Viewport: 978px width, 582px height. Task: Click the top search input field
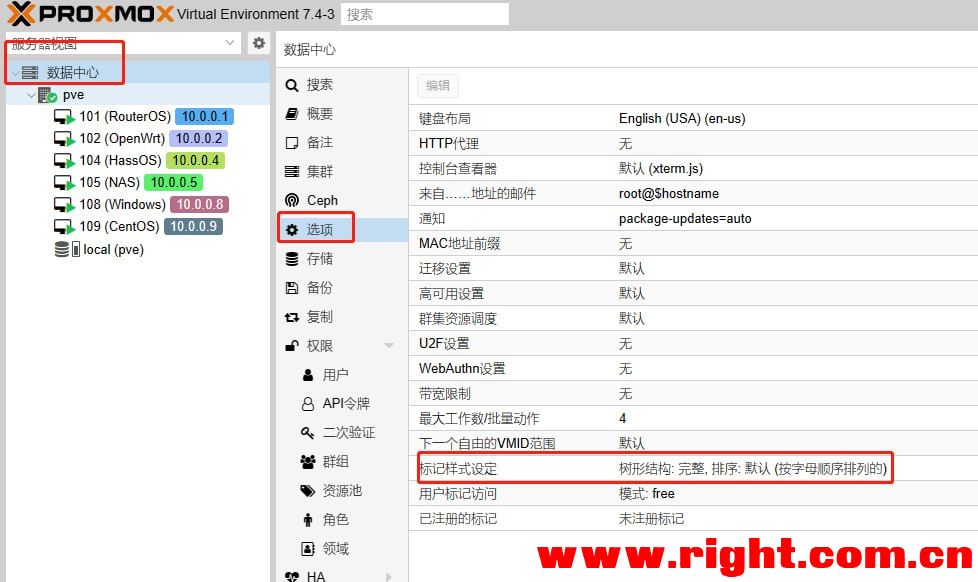coord(424,14)
